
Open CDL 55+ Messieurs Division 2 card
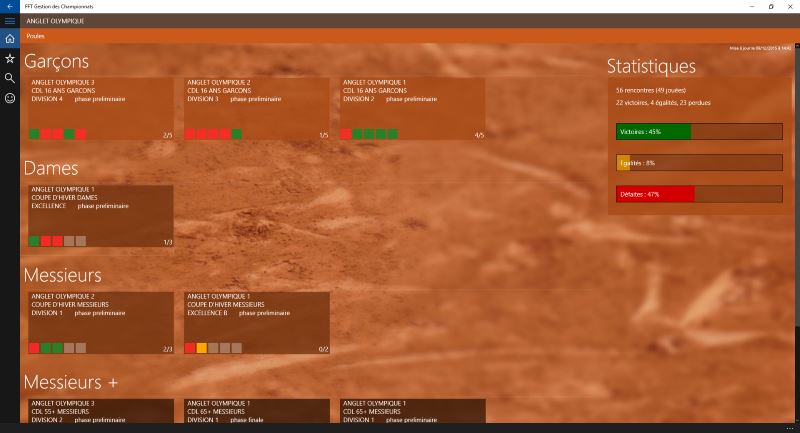(x=101, y=411)
